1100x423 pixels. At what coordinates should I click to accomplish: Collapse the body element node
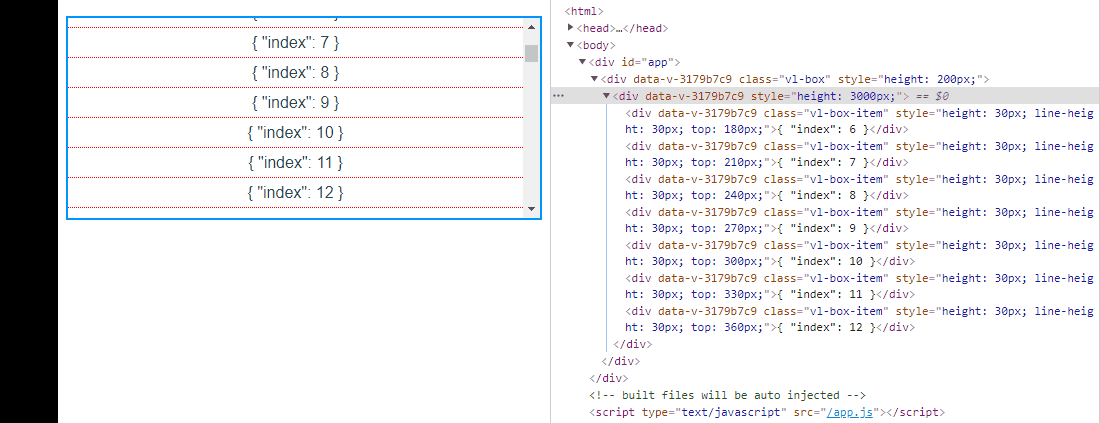pos(570,45)
